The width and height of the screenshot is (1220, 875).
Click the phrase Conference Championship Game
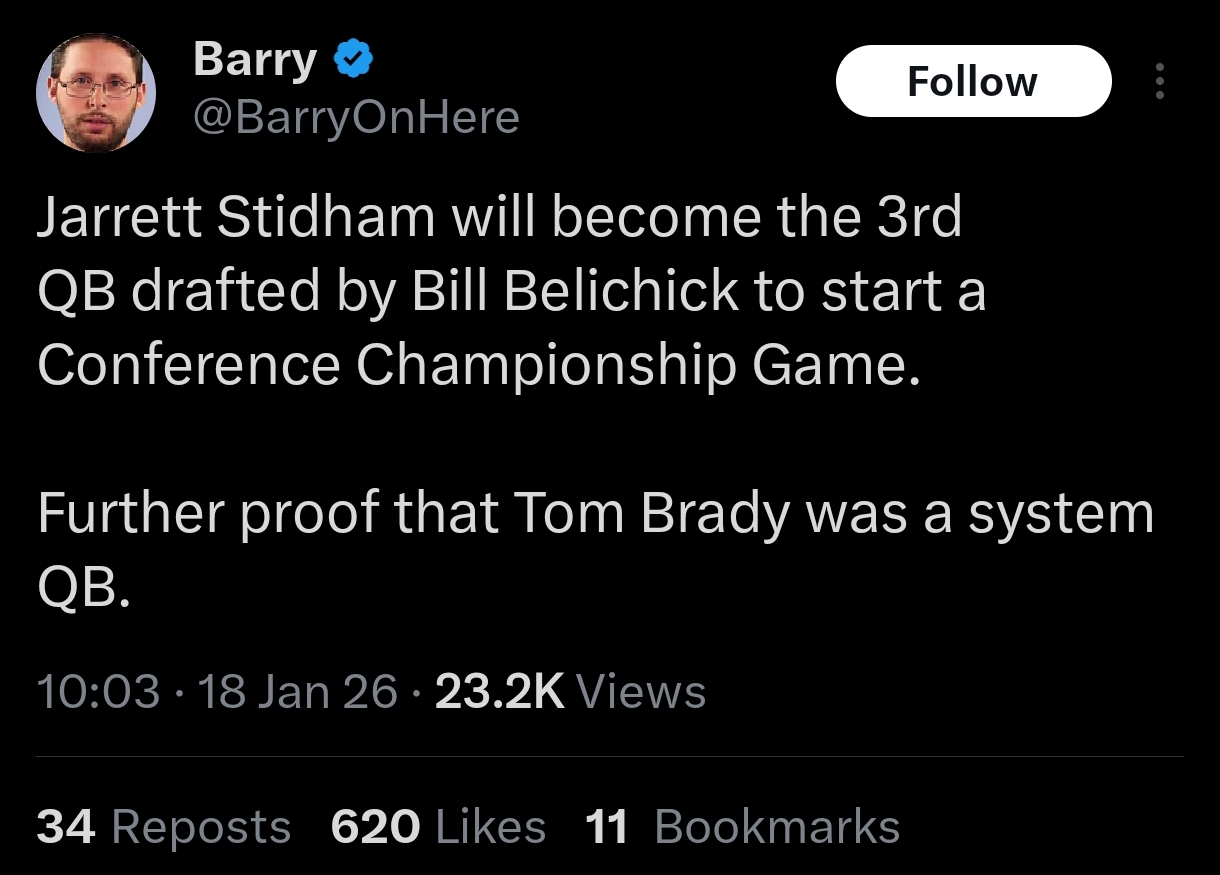tap(476, 365)
